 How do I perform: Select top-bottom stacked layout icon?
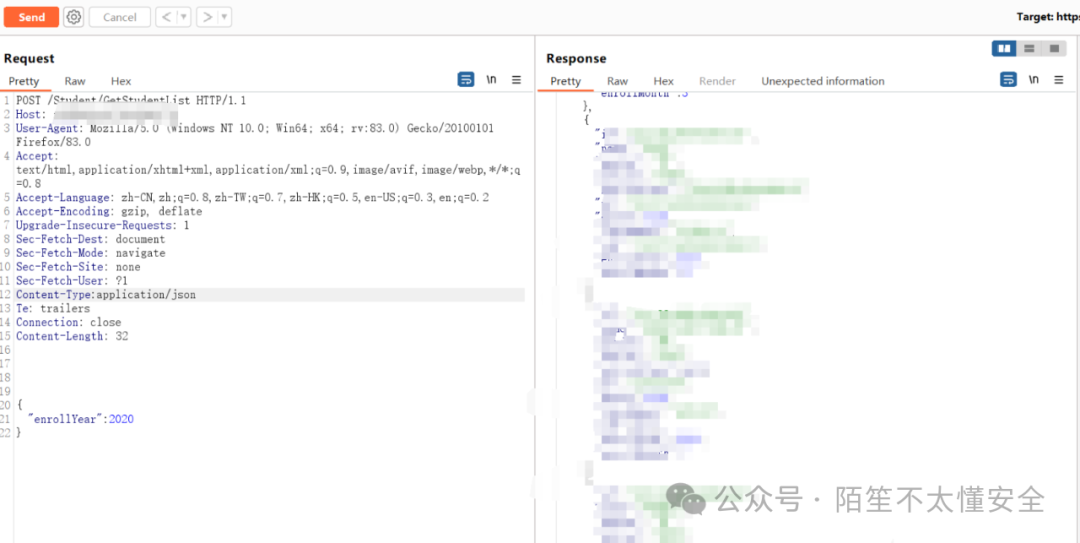point(1029,48)
